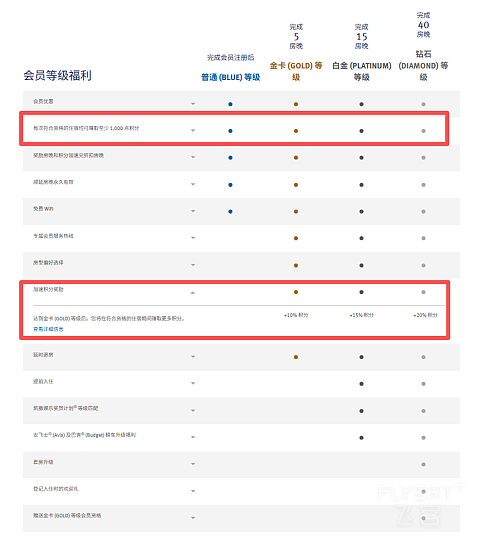This screenshot has width=480, height=542.
Task: Click the 完成 5 房晚 requirement text
Action: (296, 36)
